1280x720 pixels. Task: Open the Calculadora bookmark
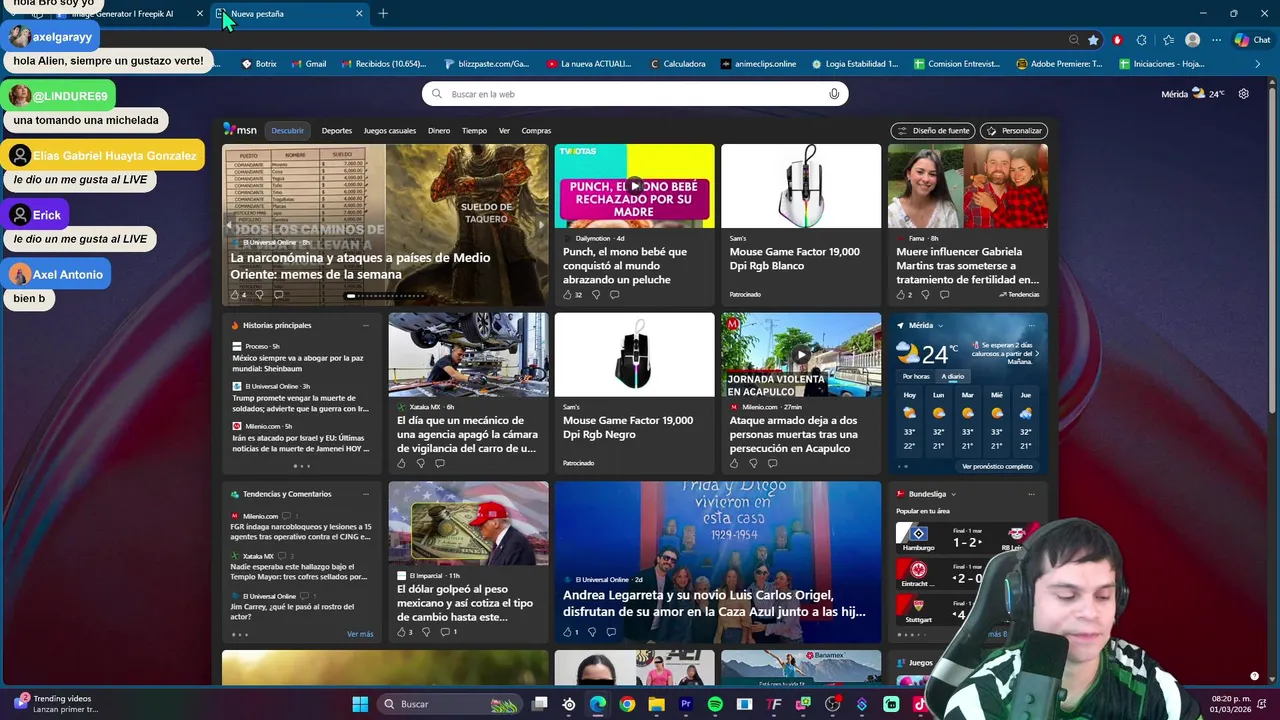[677, 64]
